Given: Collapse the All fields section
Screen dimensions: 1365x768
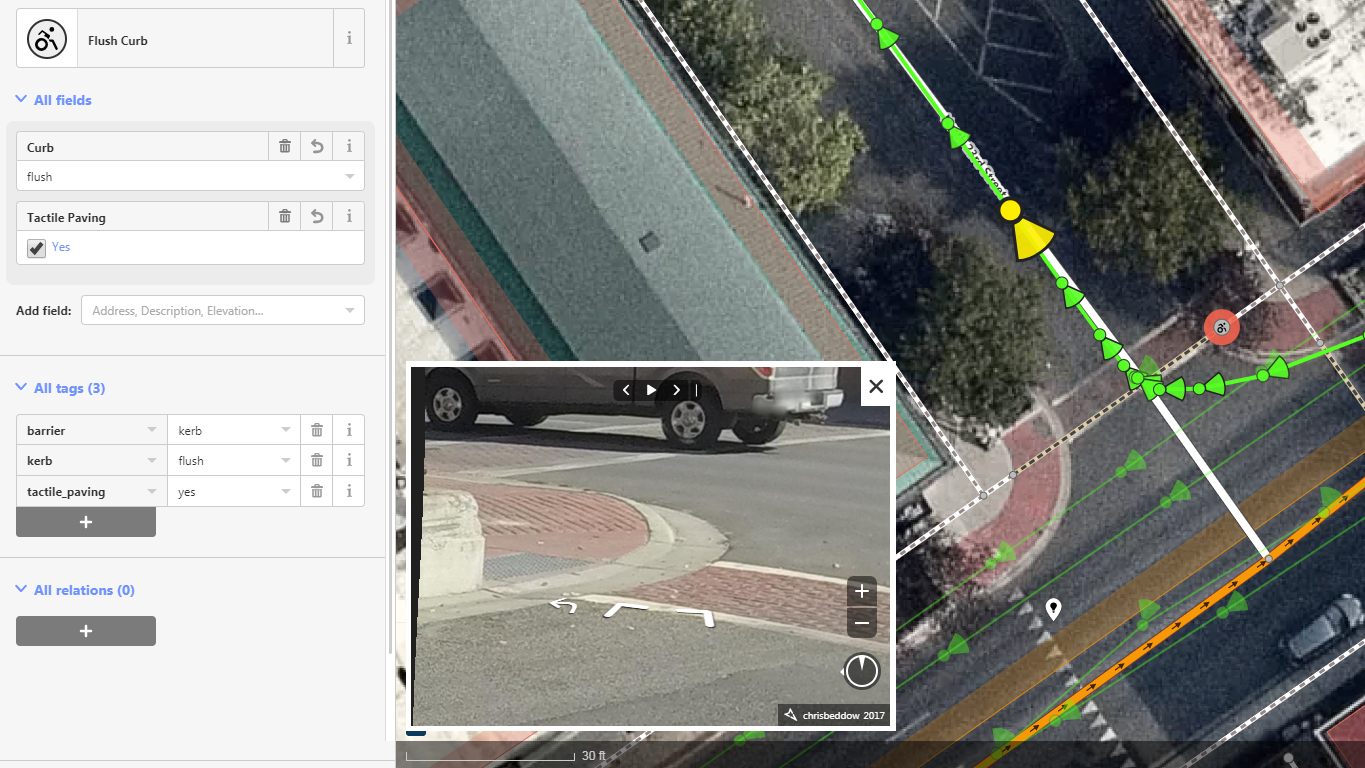Looking at the screenshot, I should [x=62, y=100].
